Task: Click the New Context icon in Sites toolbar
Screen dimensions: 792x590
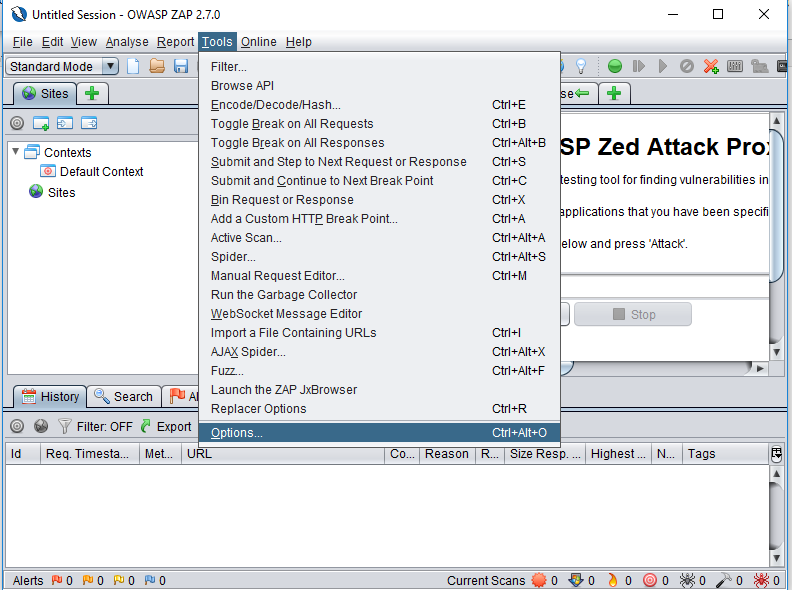Action: click(41, 123)
